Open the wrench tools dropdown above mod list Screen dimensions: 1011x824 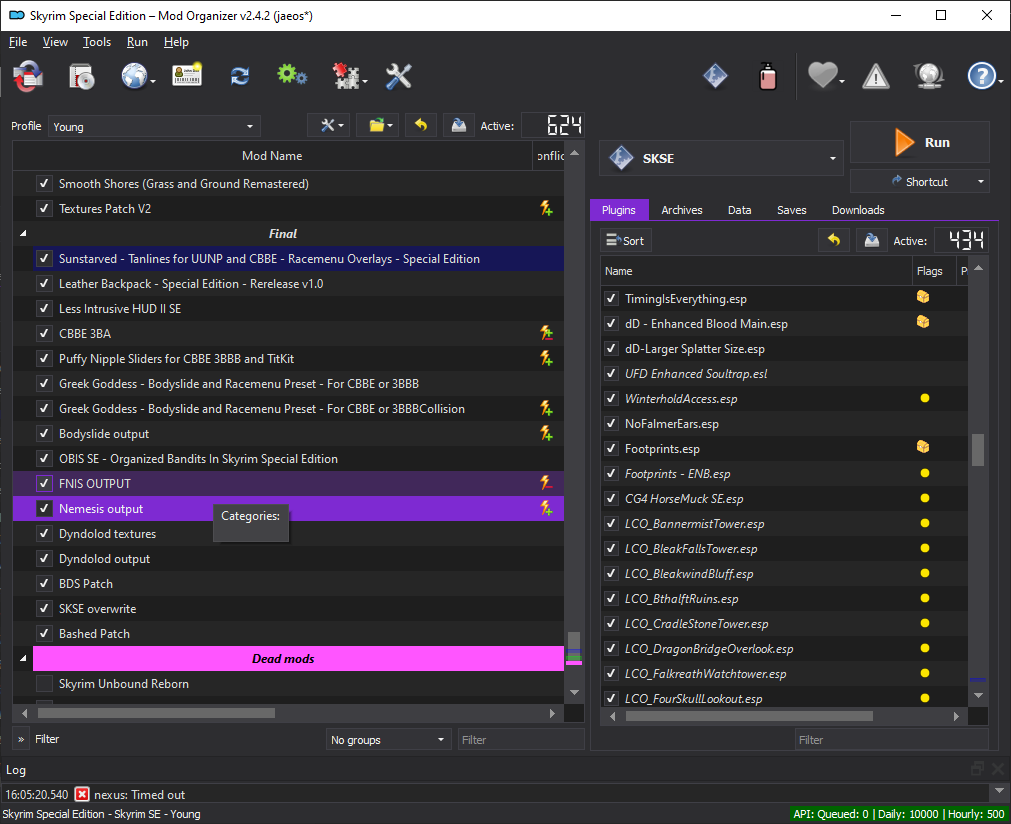click(329, 125)
